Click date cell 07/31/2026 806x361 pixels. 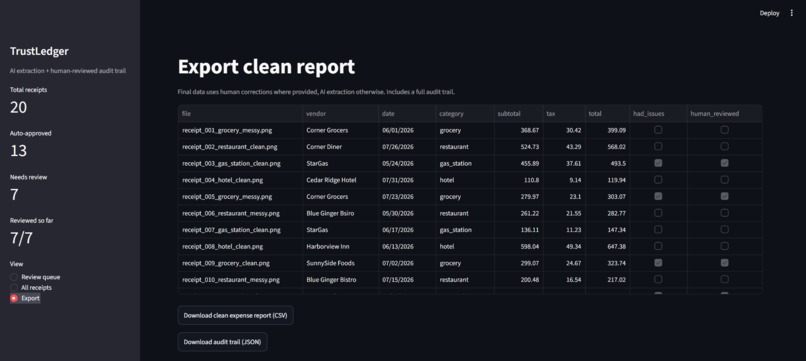point(406,180)
